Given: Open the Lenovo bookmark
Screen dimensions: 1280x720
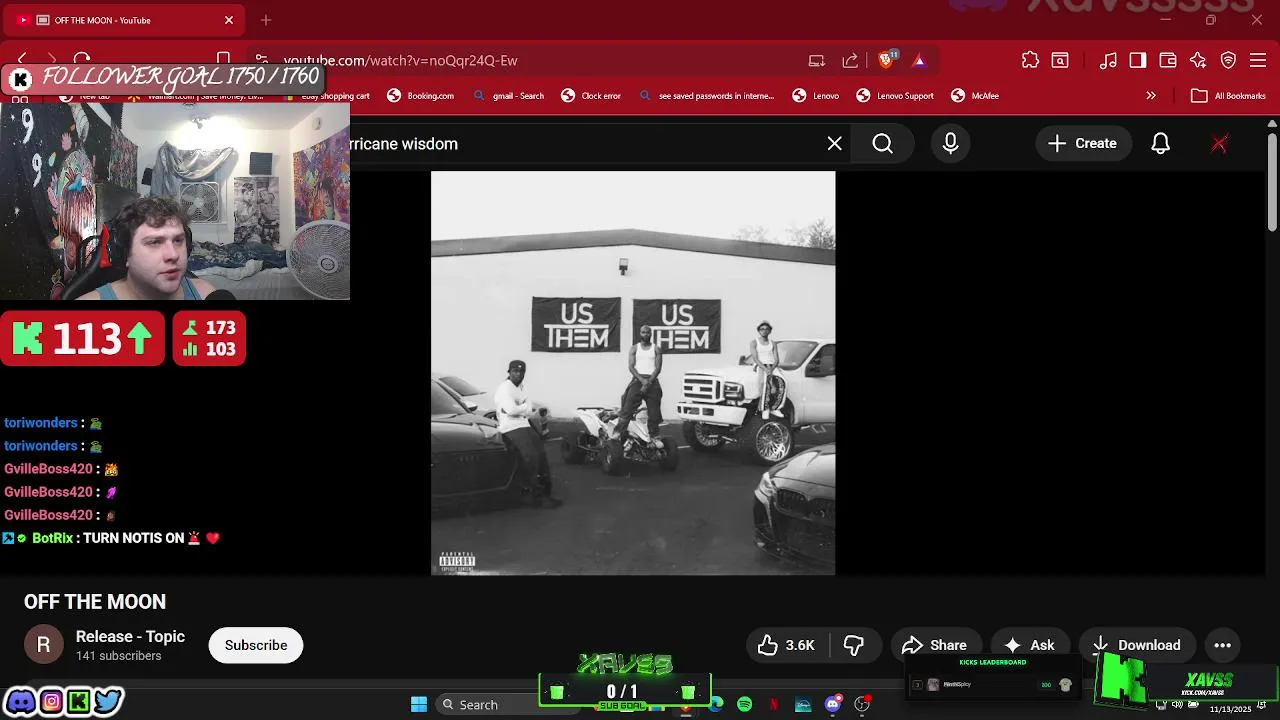Looking at the screenshot, I should [x=816, y=96].
